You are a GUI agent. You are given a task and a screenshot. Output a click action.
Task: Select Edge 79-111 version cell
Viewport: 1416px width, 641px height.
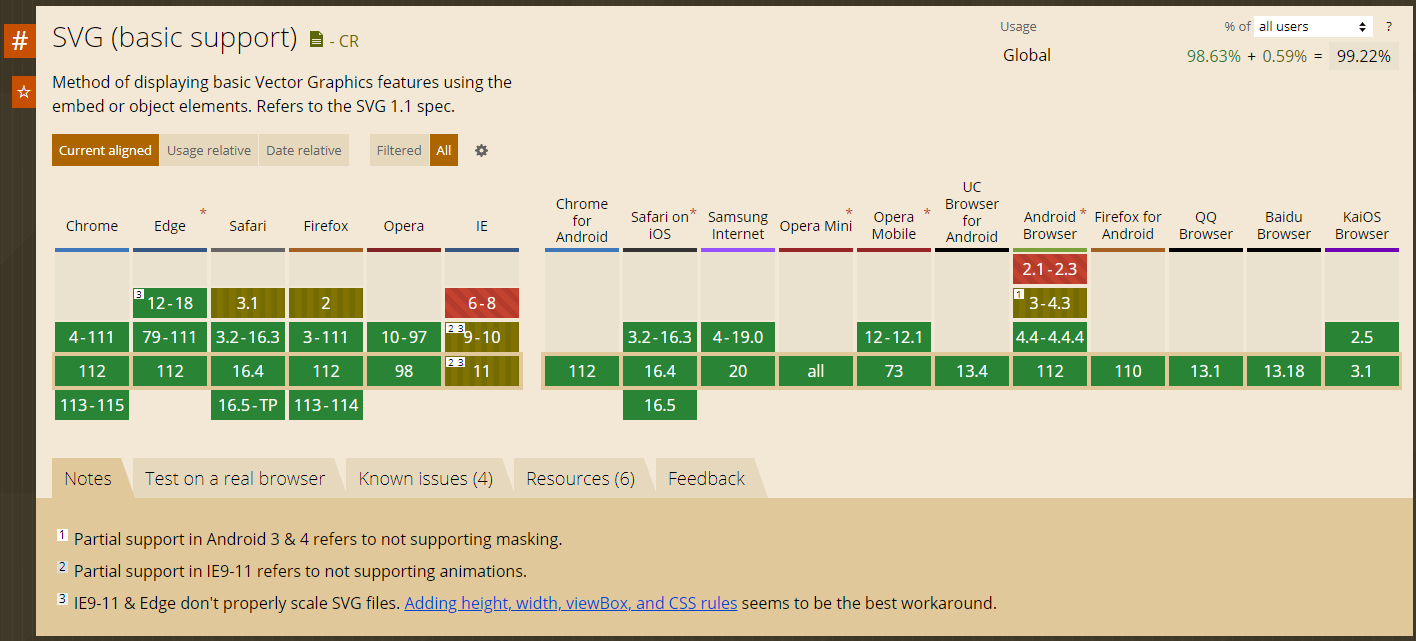(170, 337)
